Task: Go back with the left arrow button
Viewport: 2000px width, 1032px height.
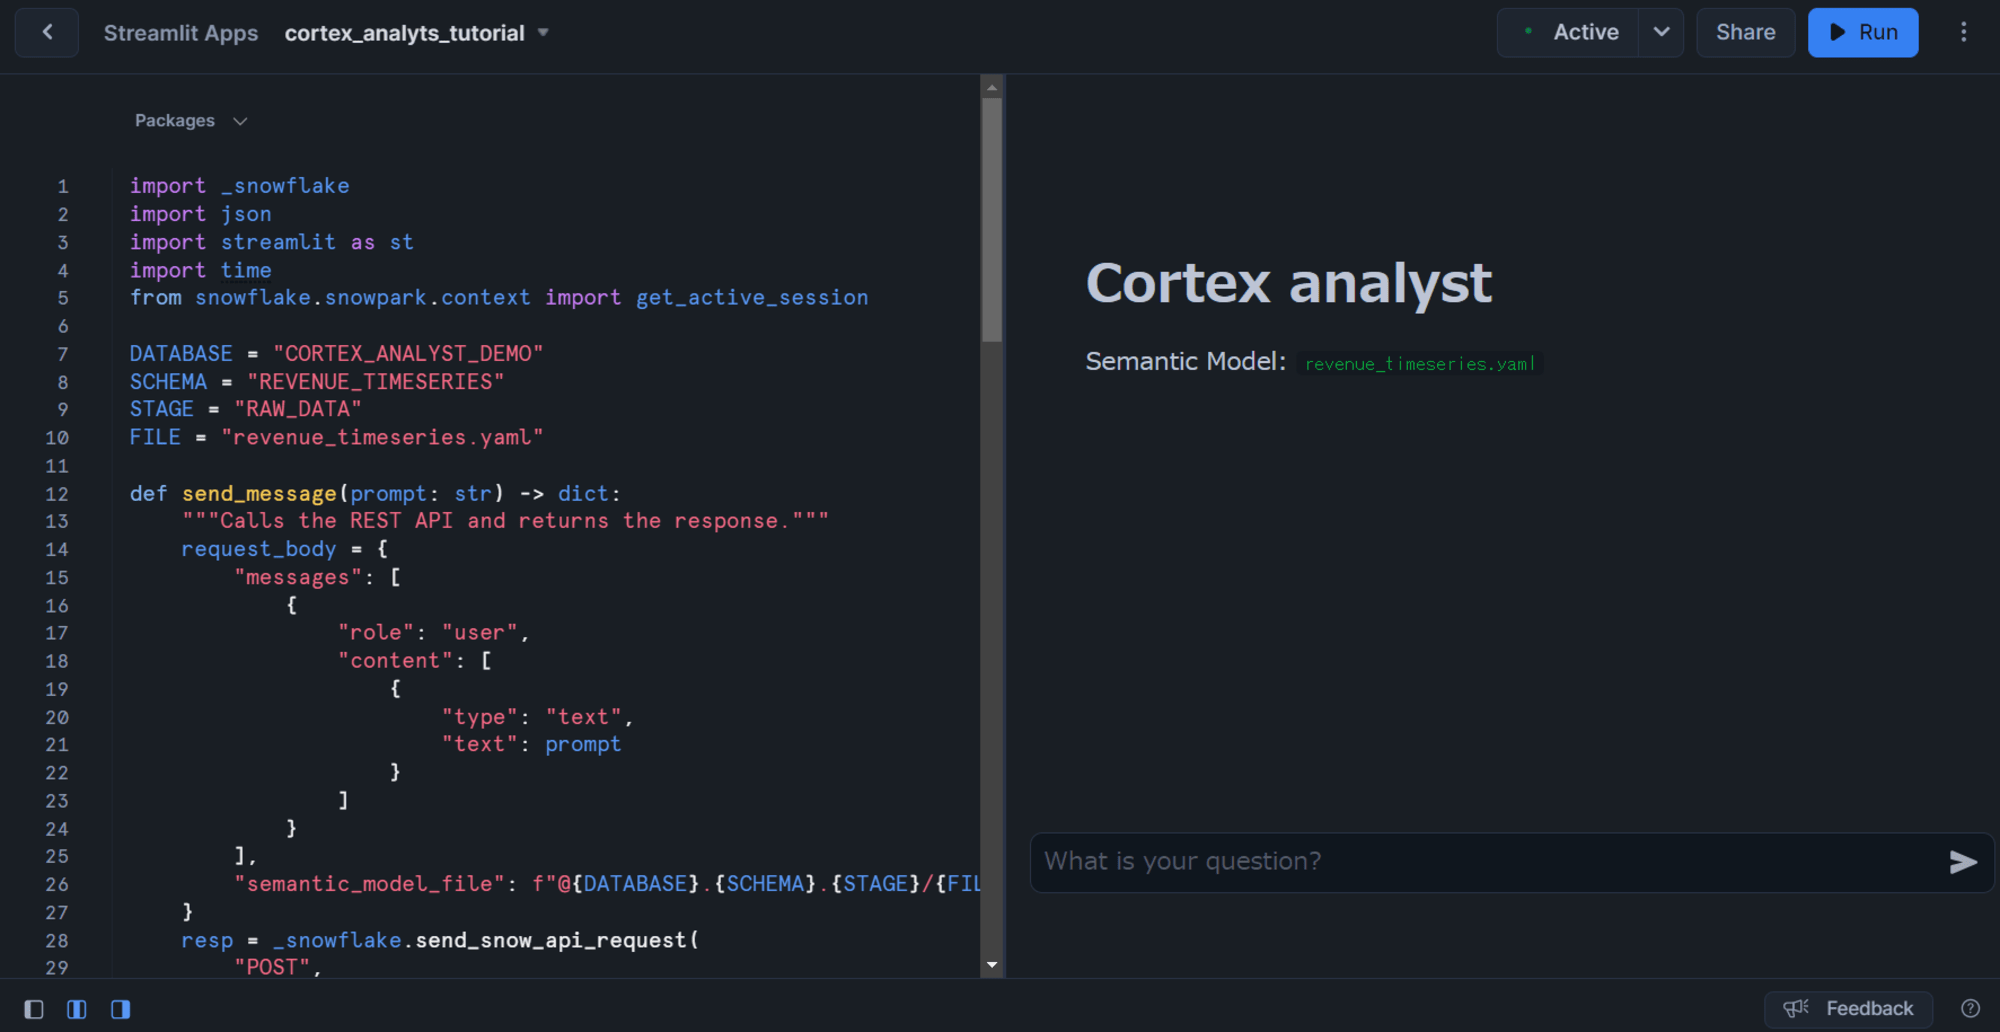Action: [x=46, y=32]
